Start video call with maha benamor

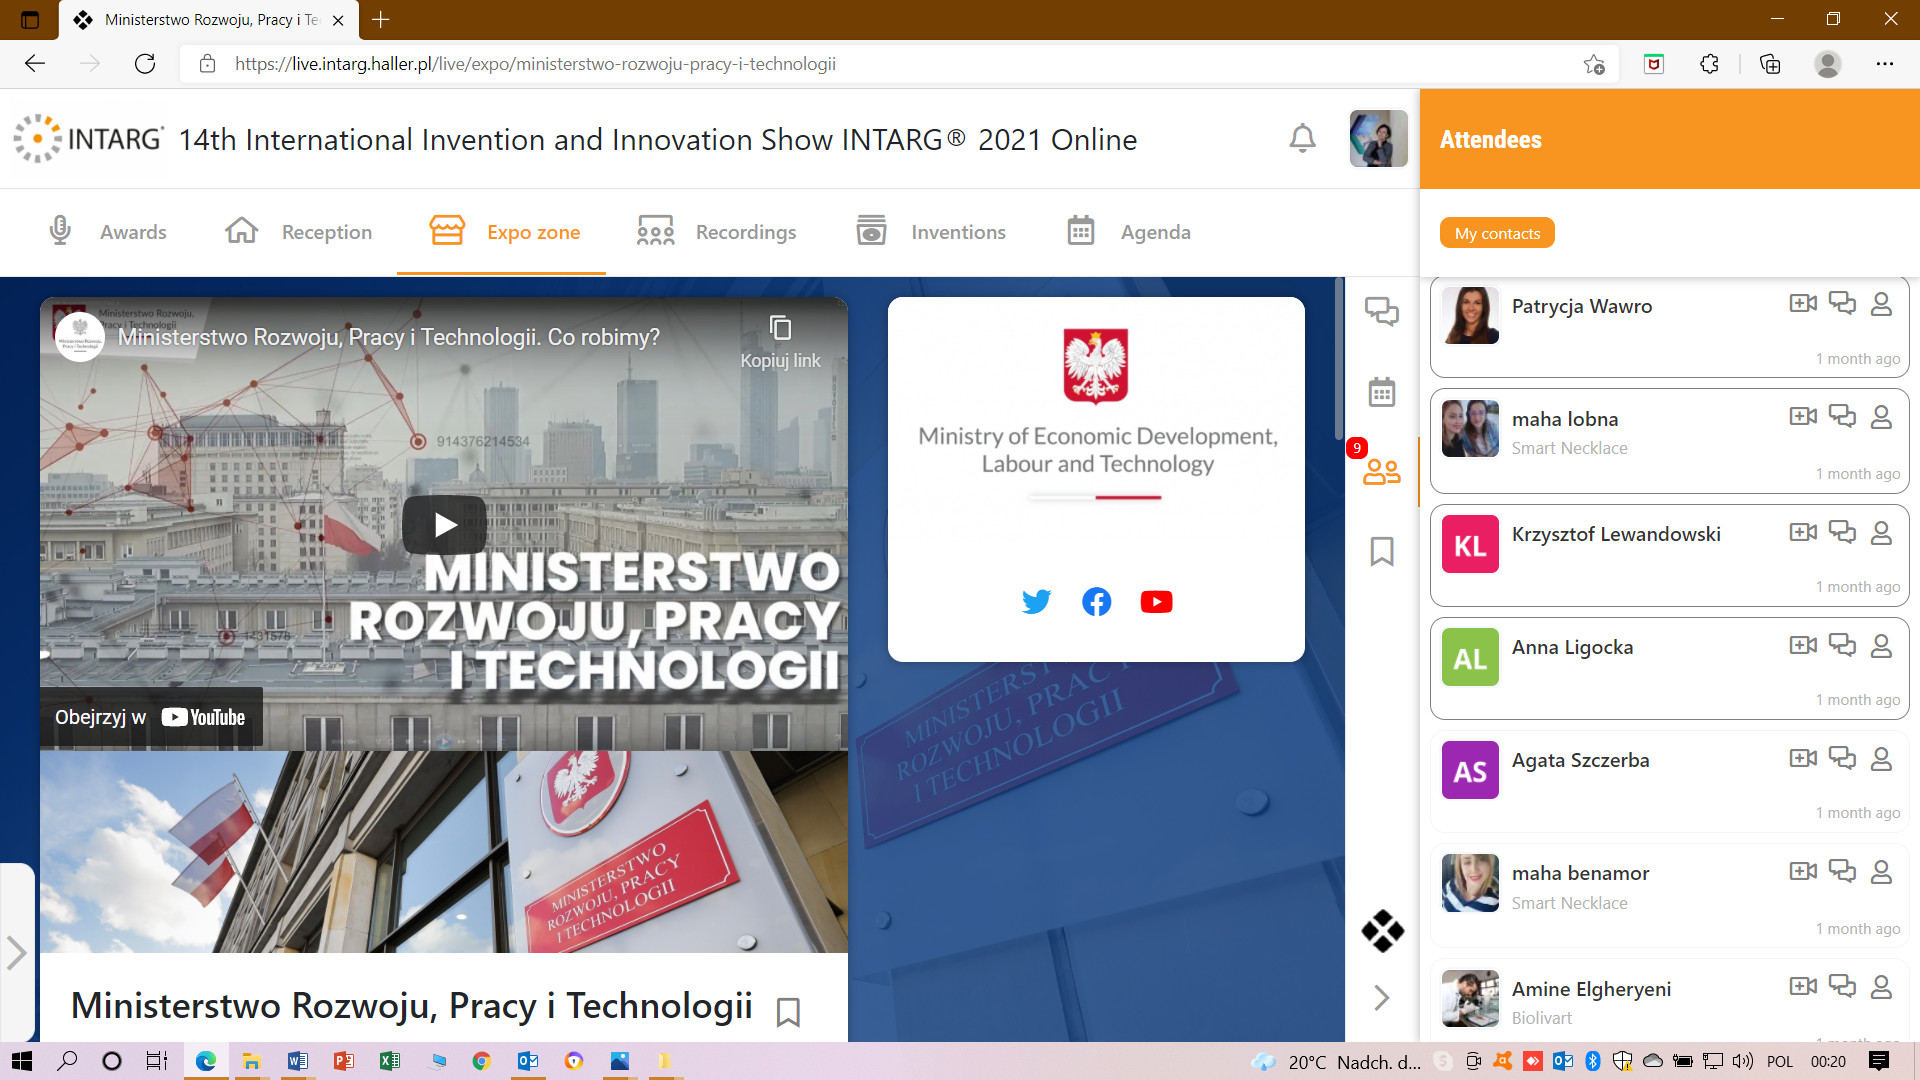click(x=1803, y=871)
